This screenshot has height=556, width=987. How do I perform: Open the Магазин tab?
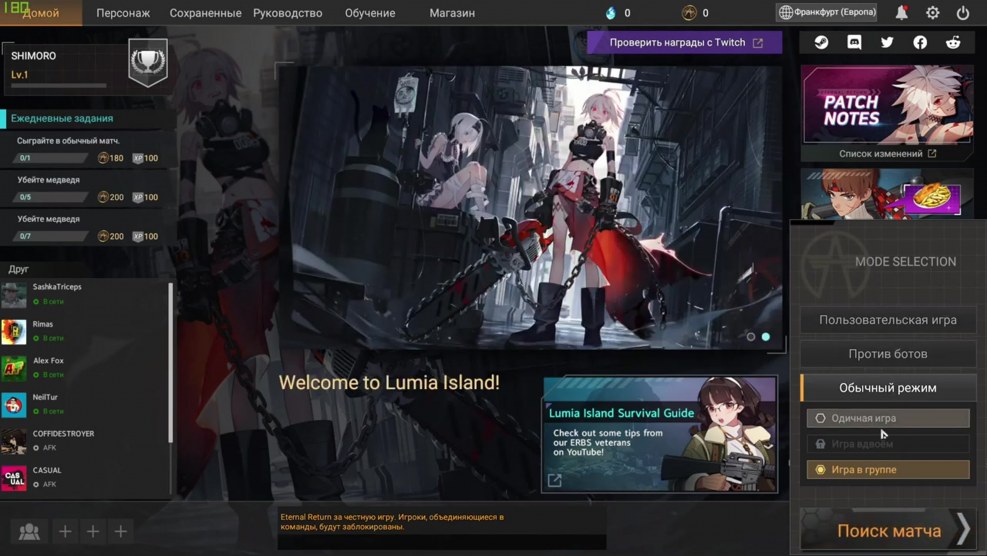click(x=452, y=13)
